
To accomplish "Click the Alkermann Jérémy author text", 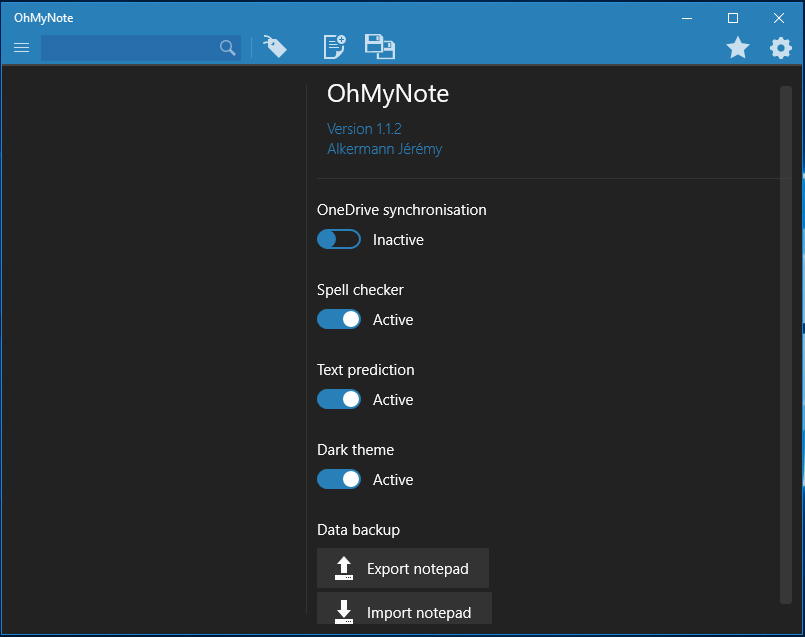I will [x=385, y=149].
